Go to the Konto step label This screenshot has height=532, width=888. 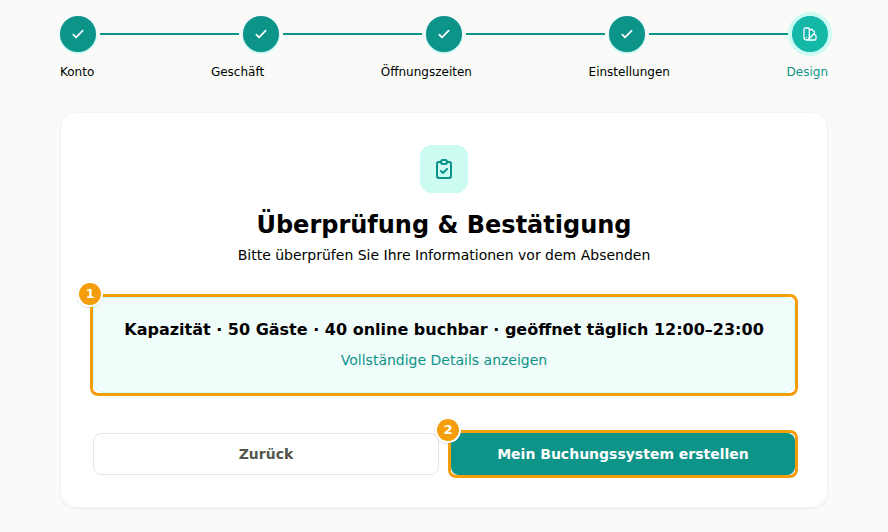tap(77, 72)
